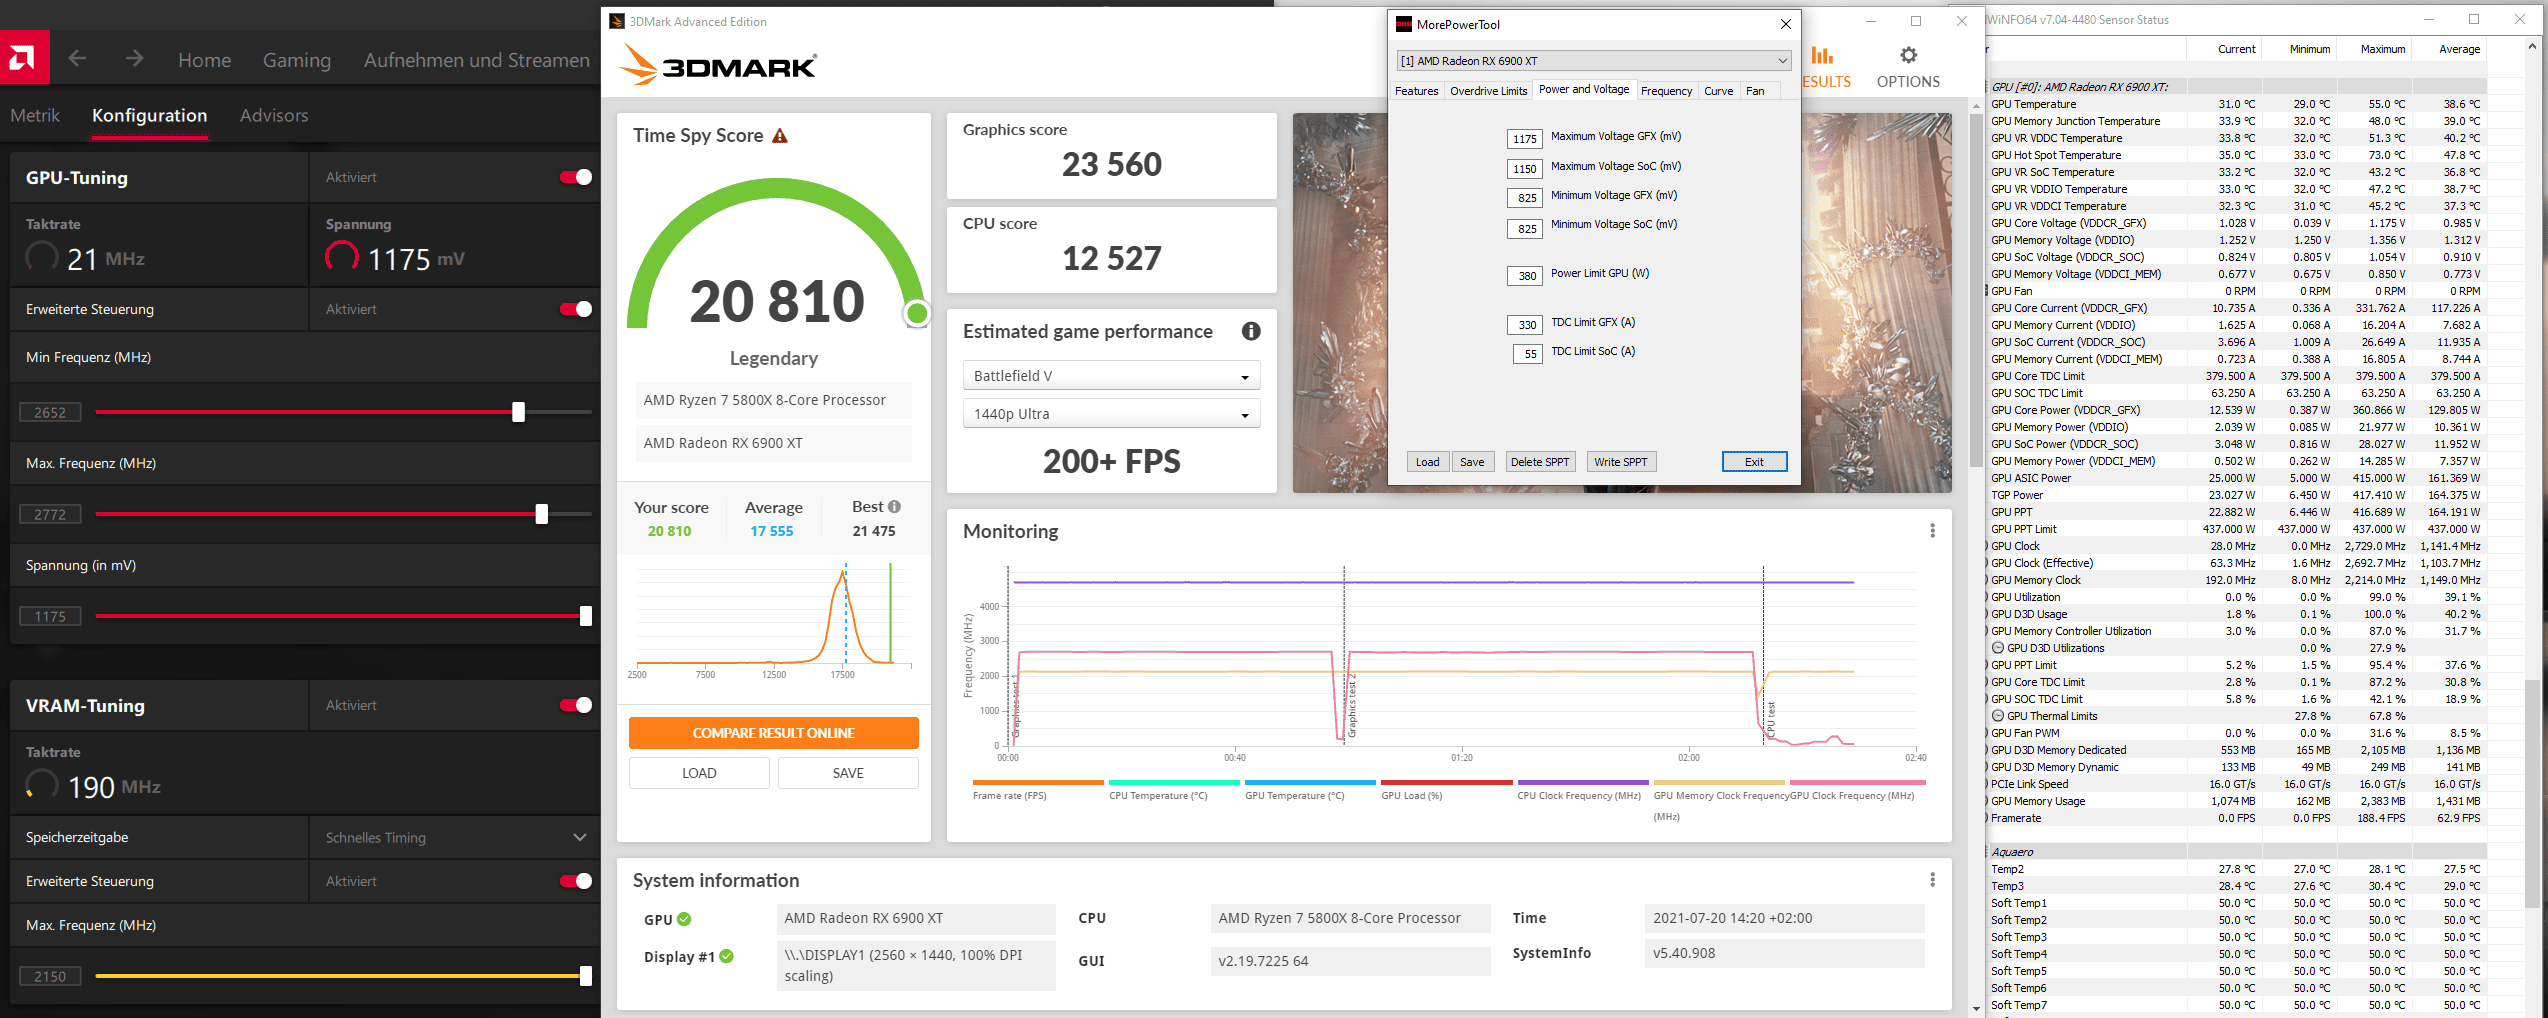Image resolution: width=2548 pixels, height=1018 pixels.
Task: Click the SAVE button in 3DMark
Action: (848, 773)
